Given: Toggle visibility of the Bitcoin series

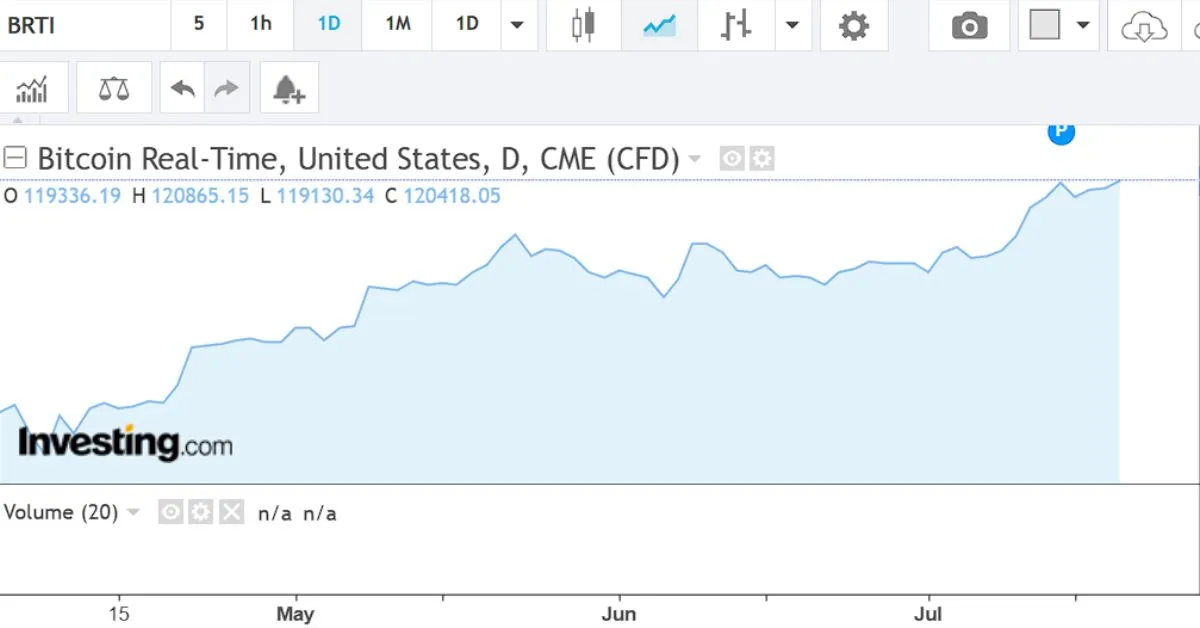Looking at the screenshot, I should pos(733,158).
